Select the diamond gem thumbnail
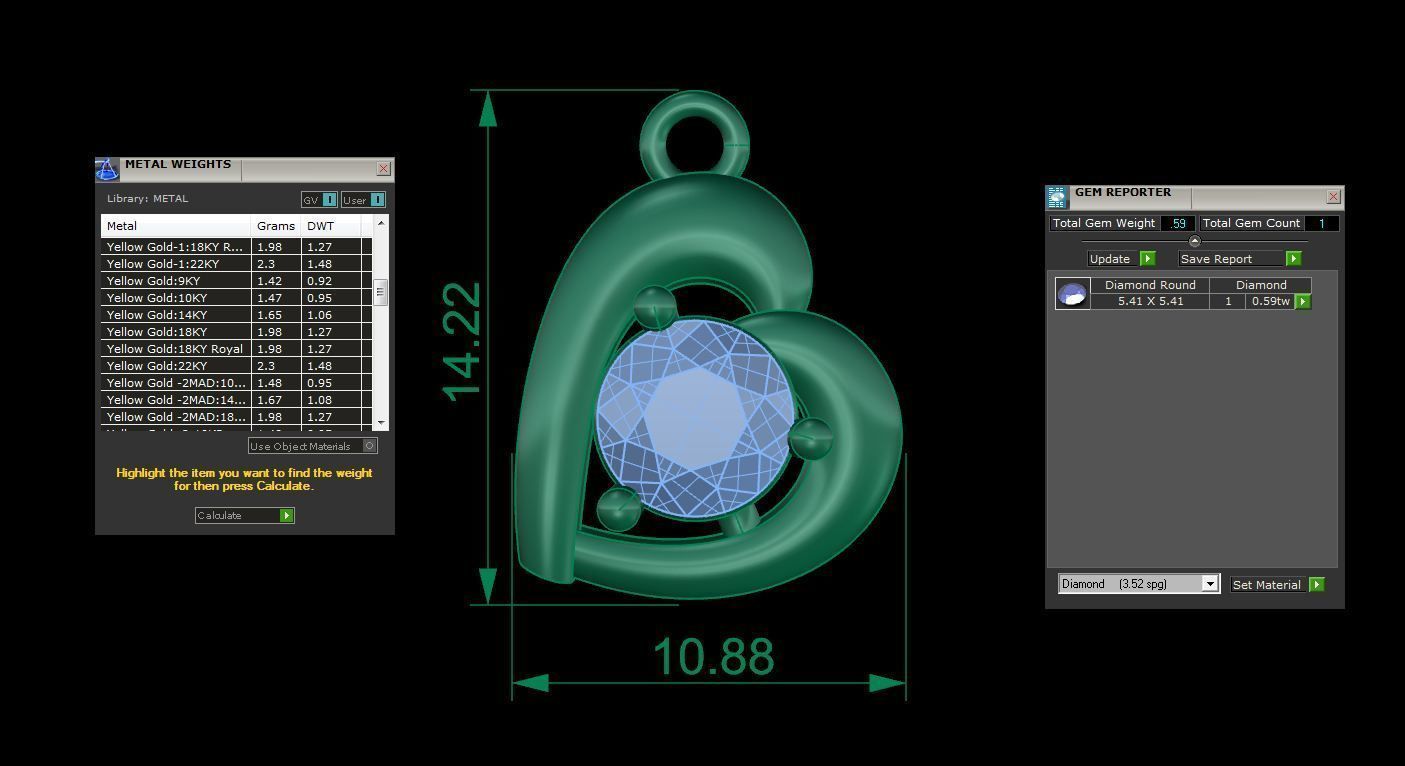1405x766 pixels. (x=1072, y=294)
